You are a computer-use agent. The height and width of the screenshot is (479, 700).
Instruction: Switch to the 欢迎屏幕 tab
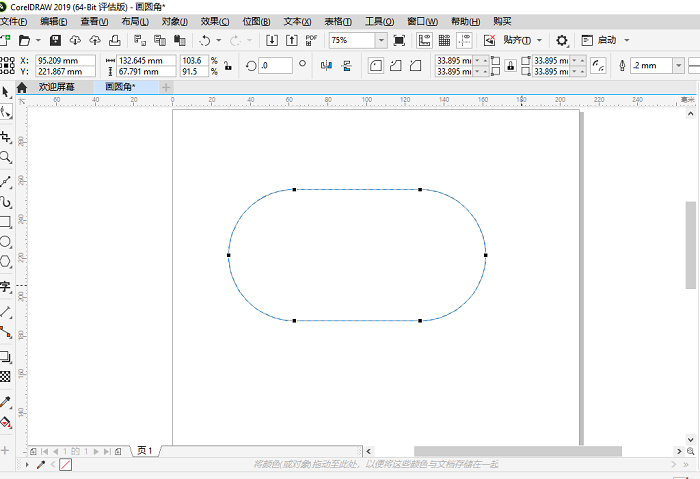pyautogui.click(x=56, y=87)
